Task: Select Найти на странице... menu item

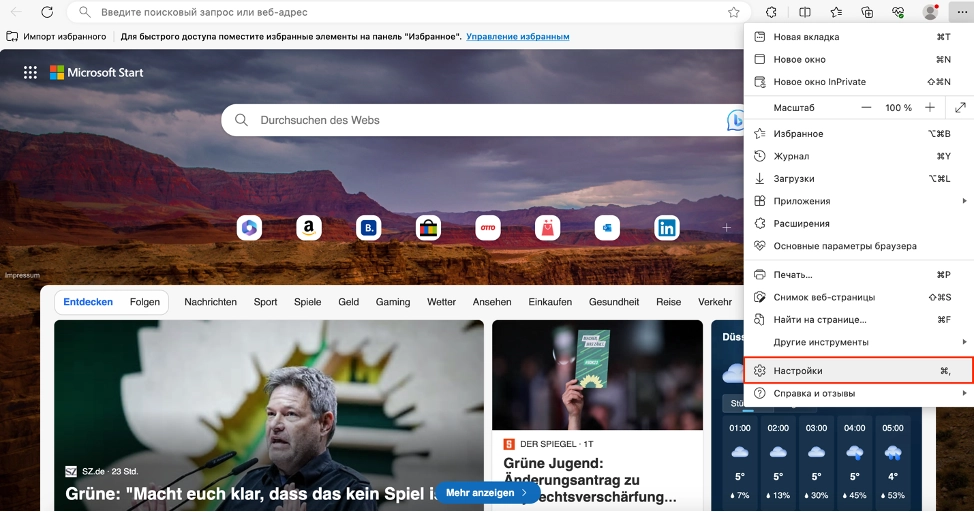Action: (x=858, y=319)
